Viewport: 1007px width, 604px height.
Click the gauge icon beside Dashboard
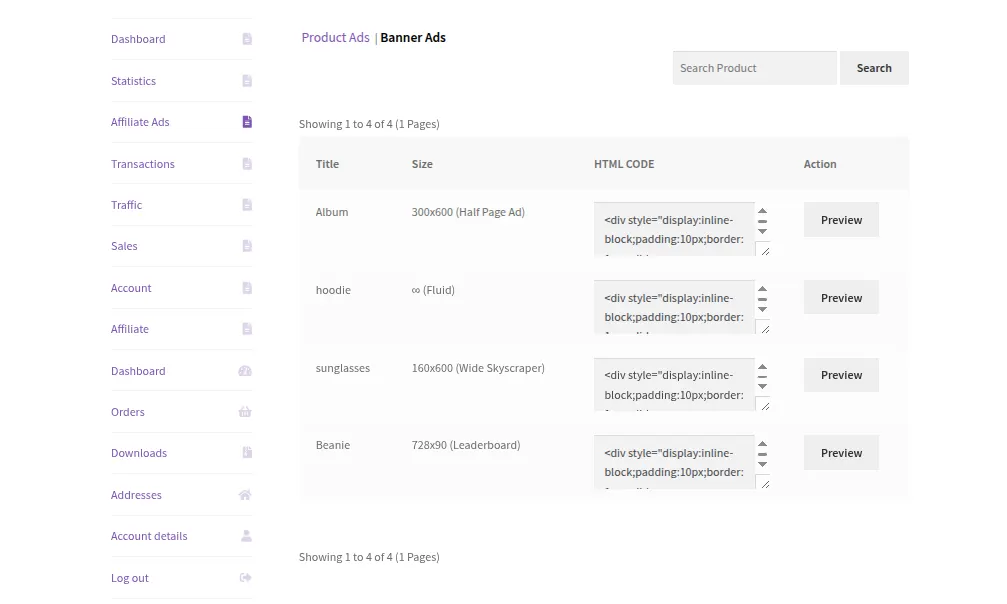click(x=245, y=371)
